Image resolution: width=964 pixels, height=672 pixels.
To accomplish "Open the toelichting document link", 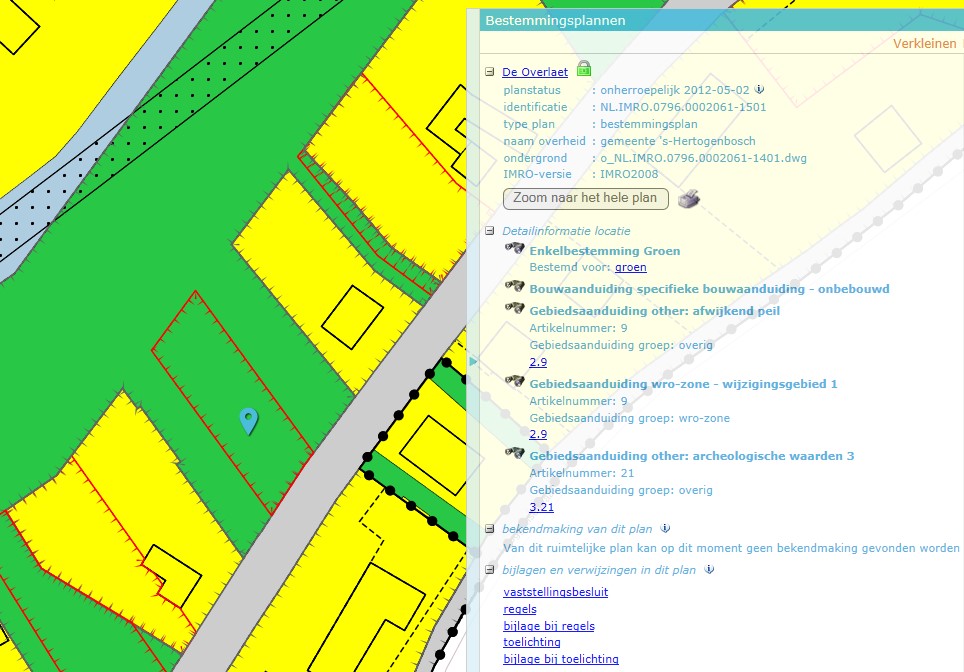I will pos(532,642).
